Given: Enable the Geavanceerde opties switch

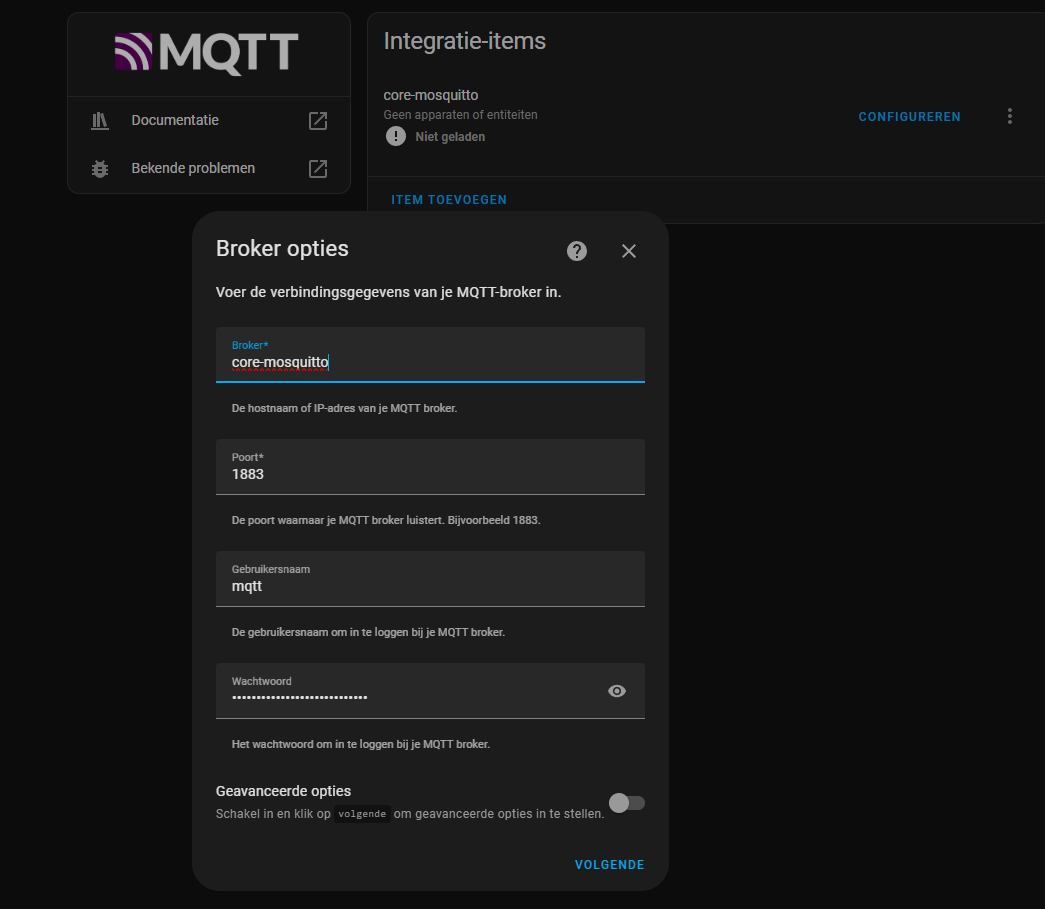Looking at the screenshot, I should click(627, 803).
